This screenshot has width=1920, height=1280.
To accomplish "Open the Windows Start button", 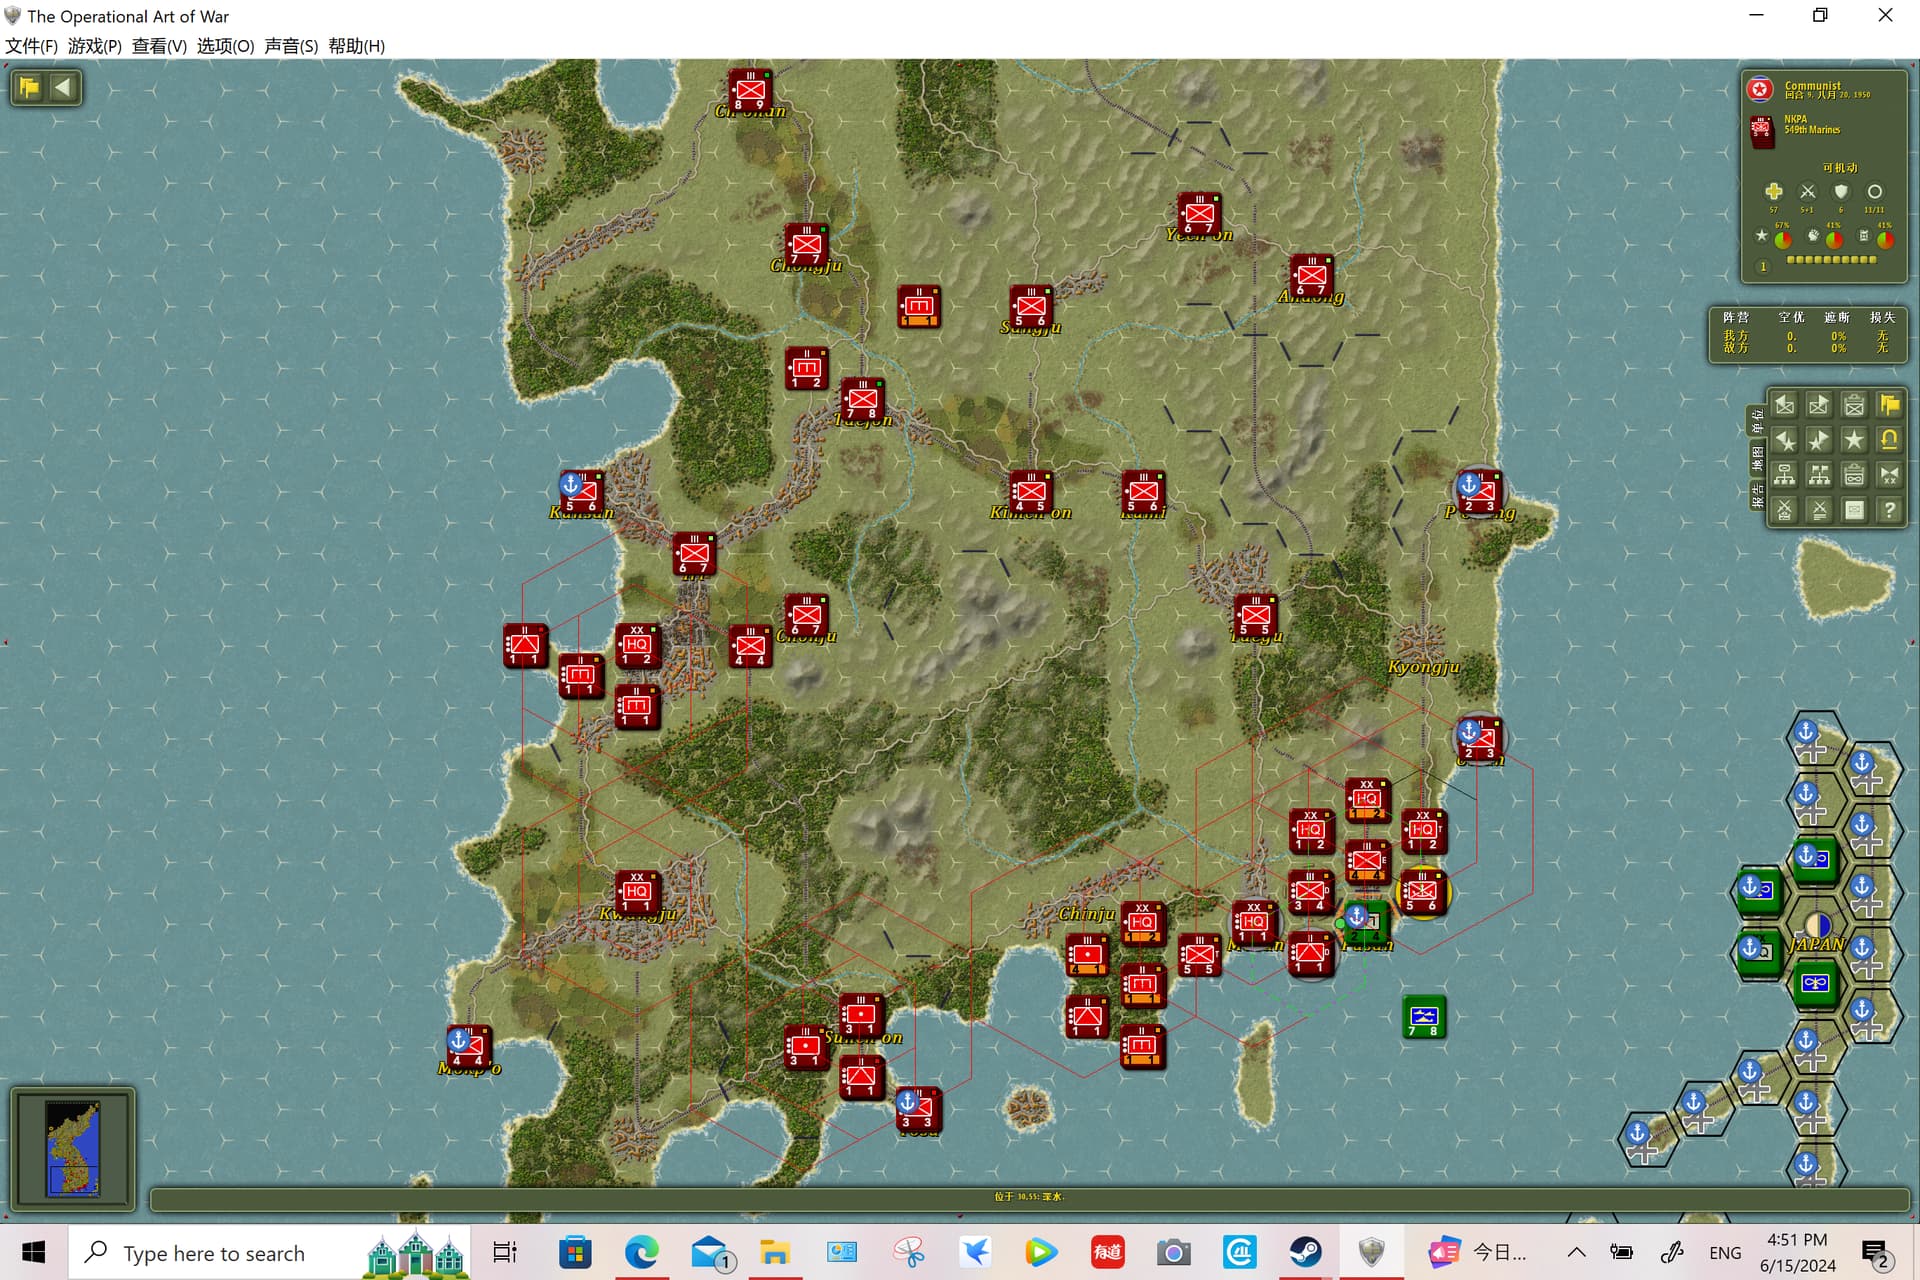I will coord(33,1252).
